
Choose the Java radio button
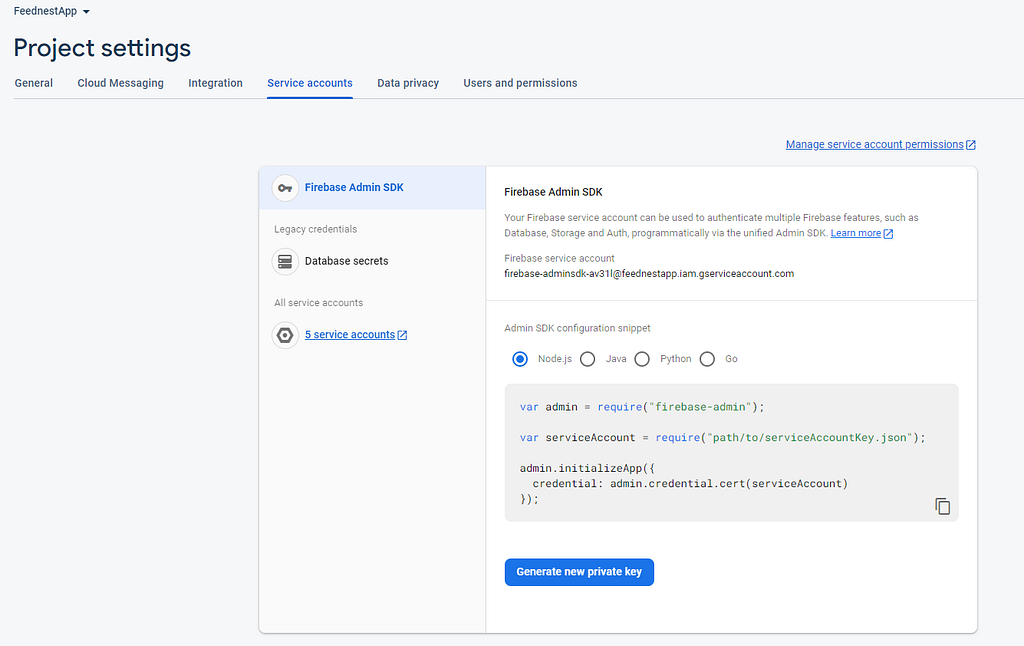pos(588,359)
